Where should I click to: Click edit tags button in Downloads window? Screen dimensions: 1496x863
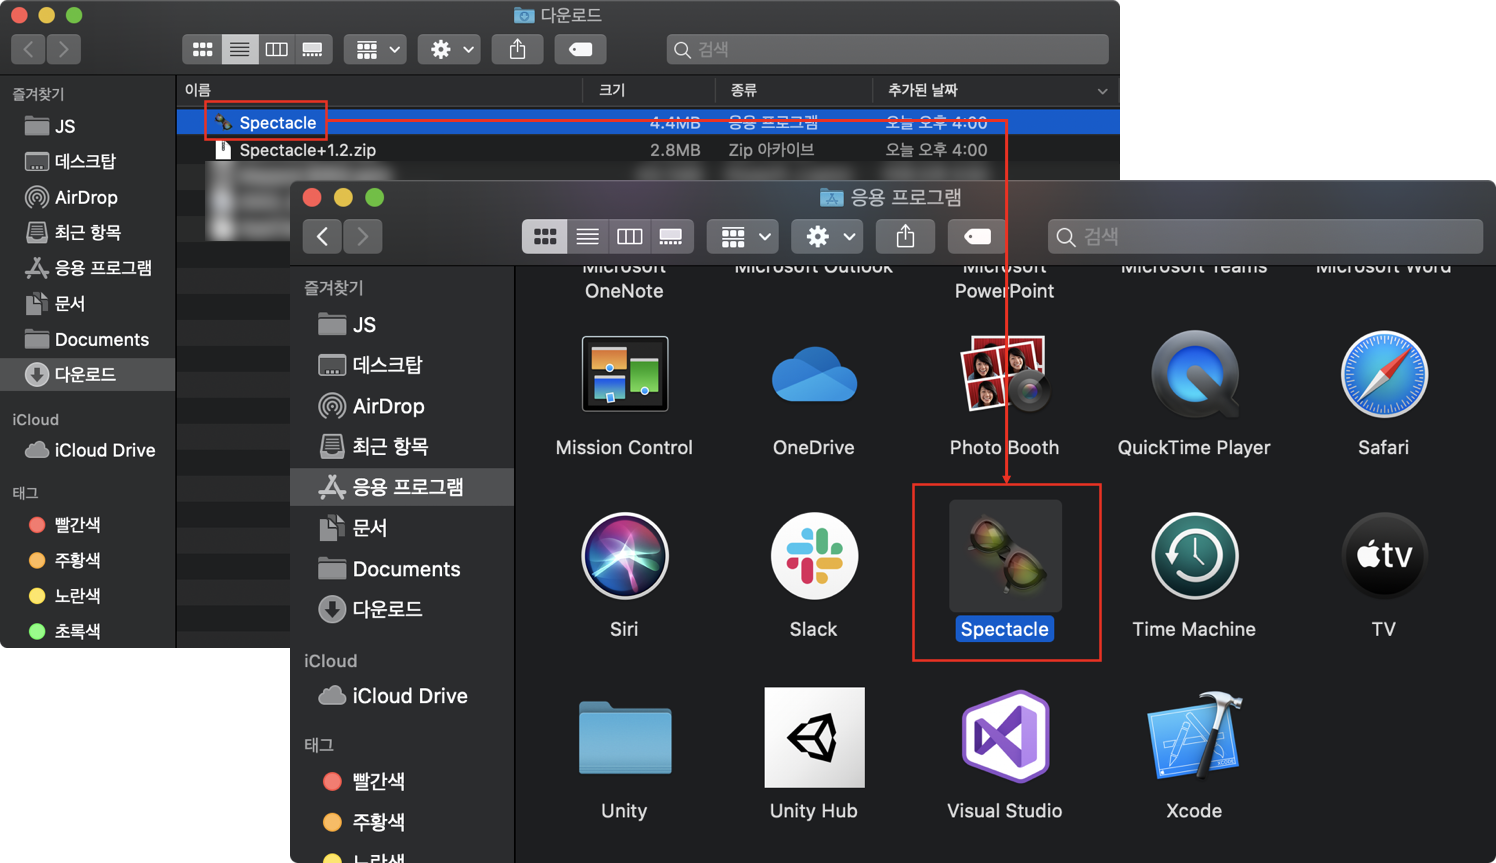tap(580, 49)
